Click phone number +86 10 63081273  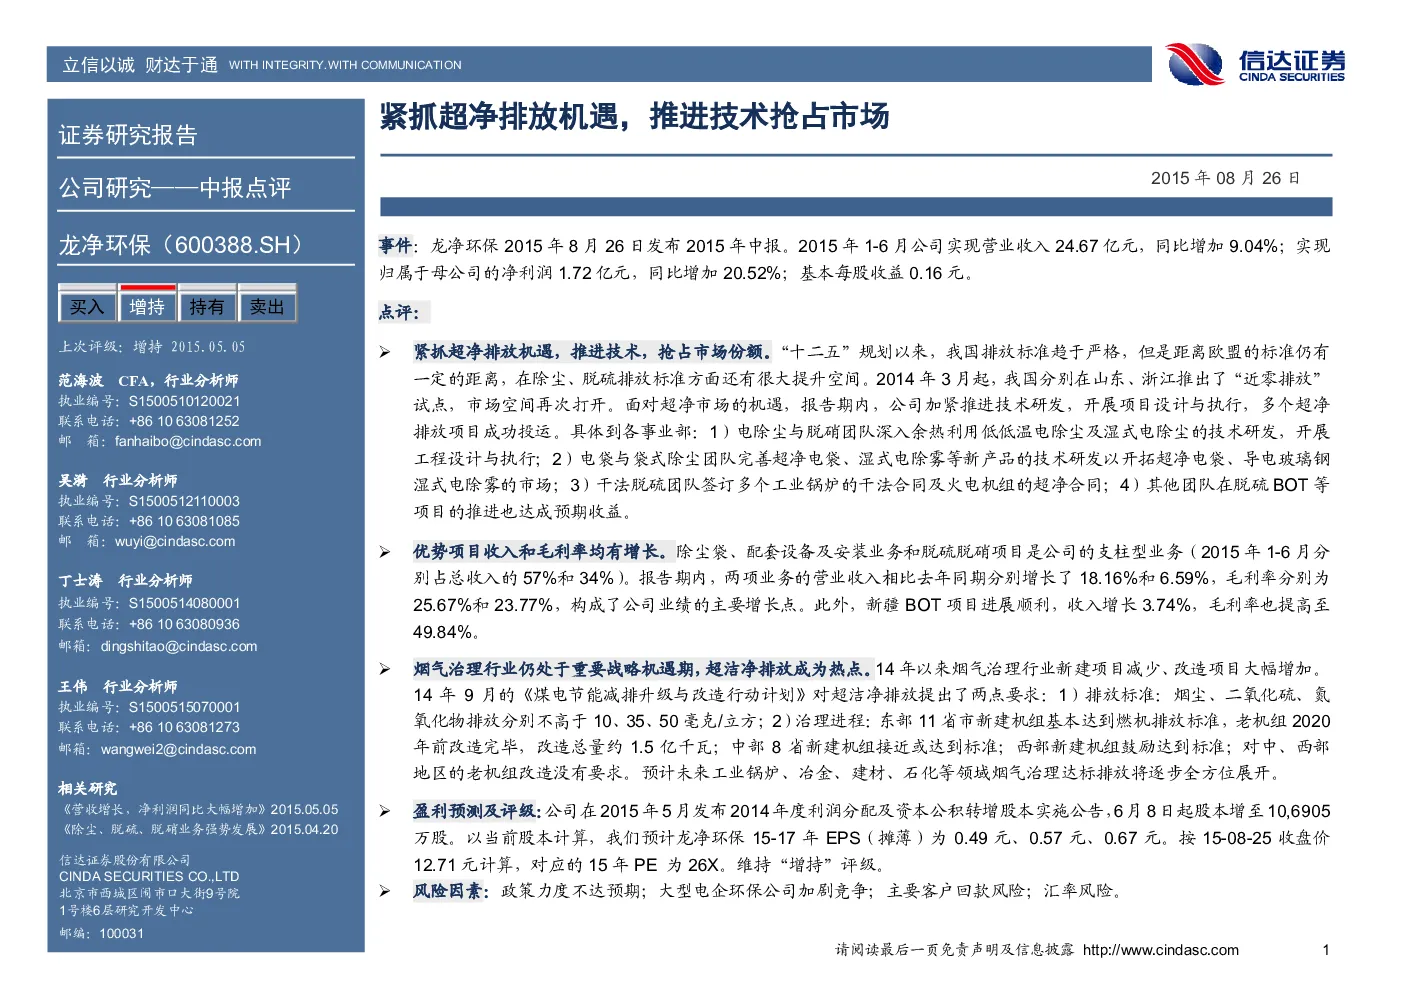point(184,727)
